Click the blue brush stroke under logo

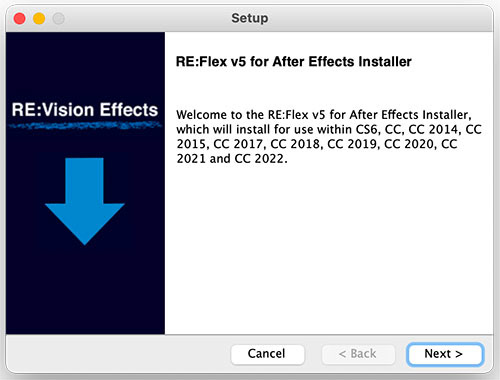click(x=85, y=126)
